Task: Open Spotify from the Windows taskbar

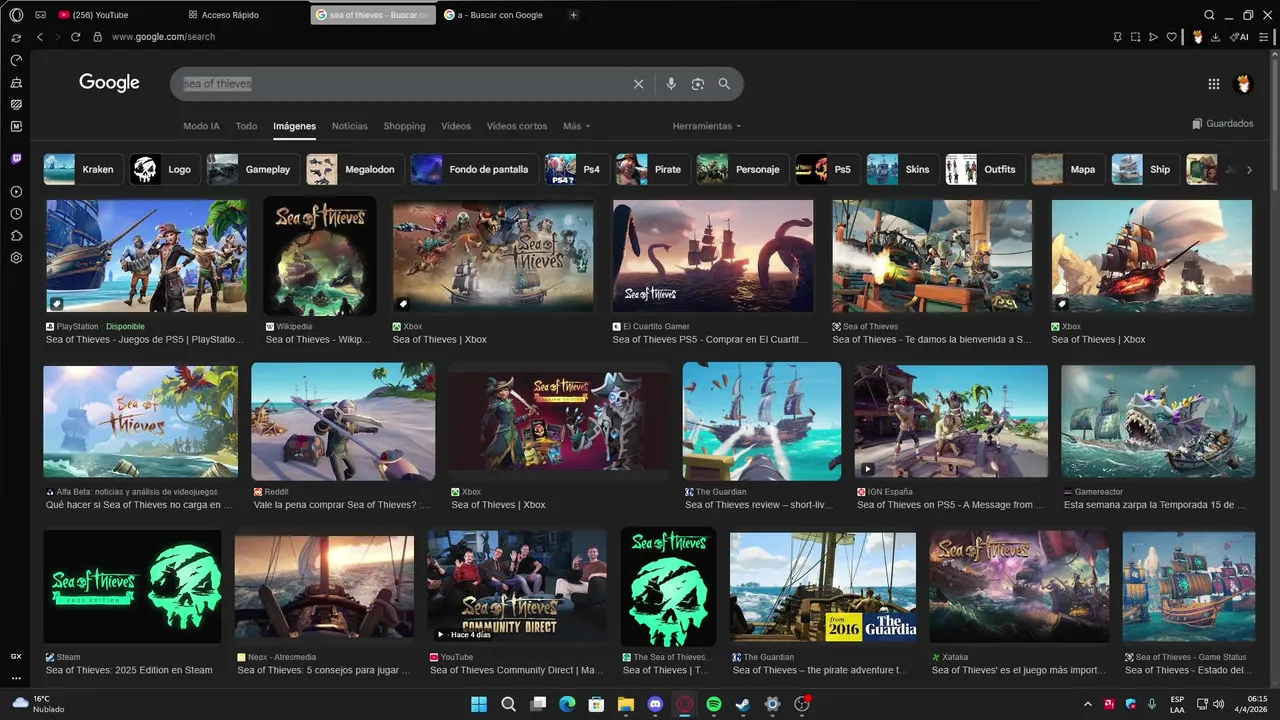Action: point(714,704)
